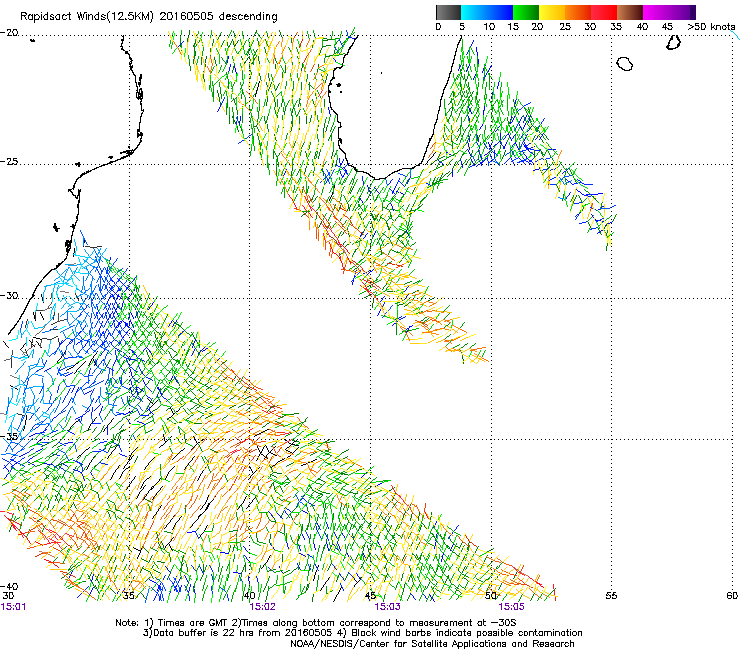Click the island outline at top right corner
Viewport: 740px width, 650px height.
click(673, 42)
